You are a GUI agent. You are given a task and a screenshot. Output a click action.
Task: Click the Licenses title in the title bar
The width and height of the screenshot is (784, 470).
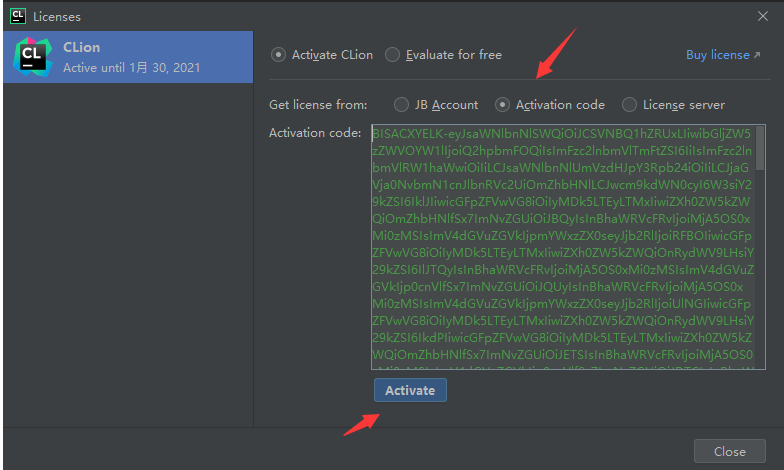pos(57,16)
